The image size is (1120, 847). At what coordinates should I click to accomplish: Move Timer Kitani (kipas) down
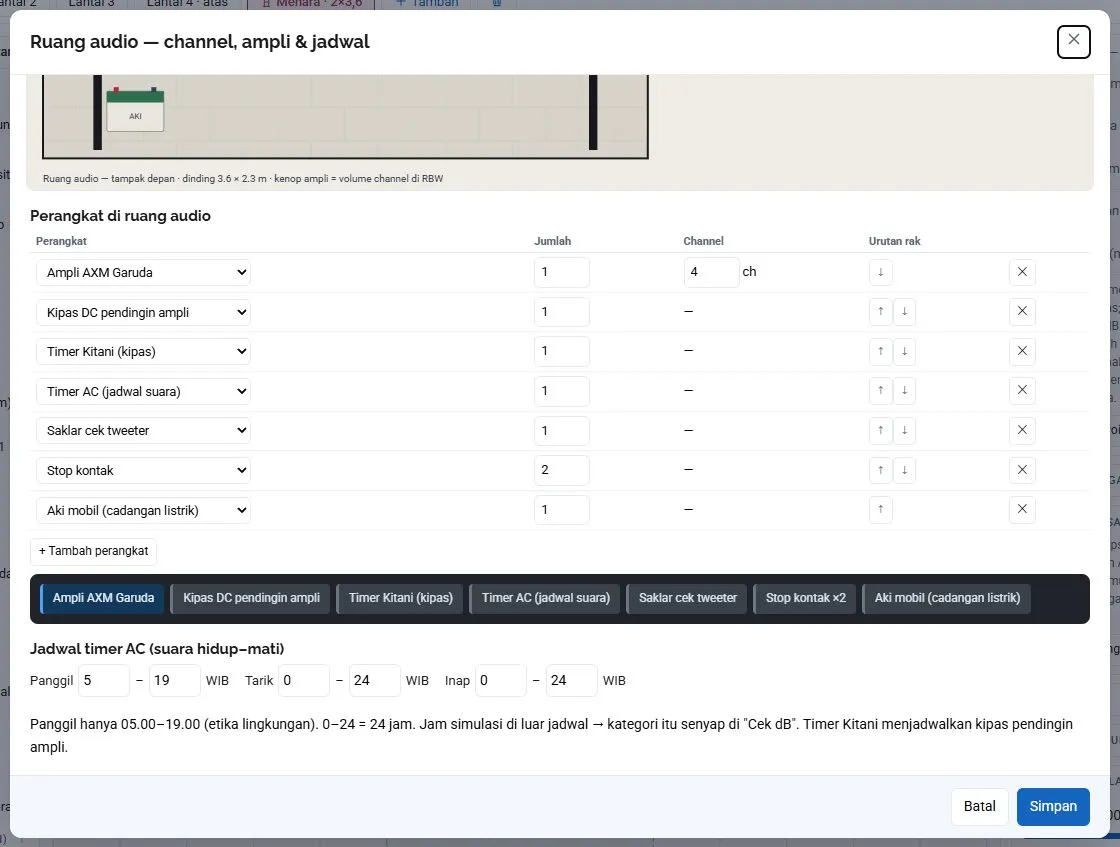click(904, 351)
